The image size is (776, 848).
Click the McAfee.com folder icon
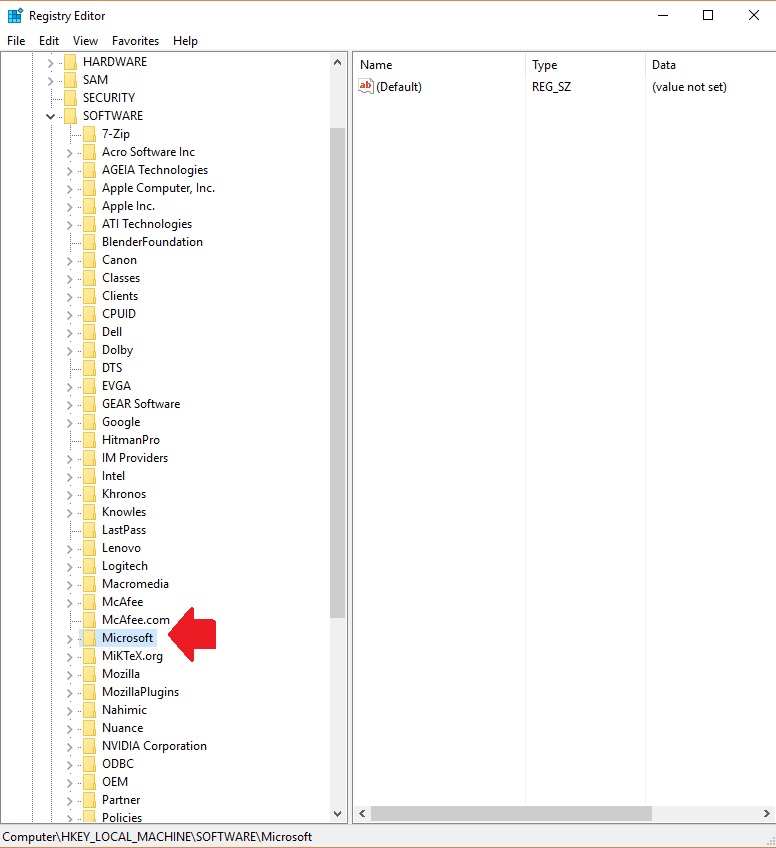point(89,620)
